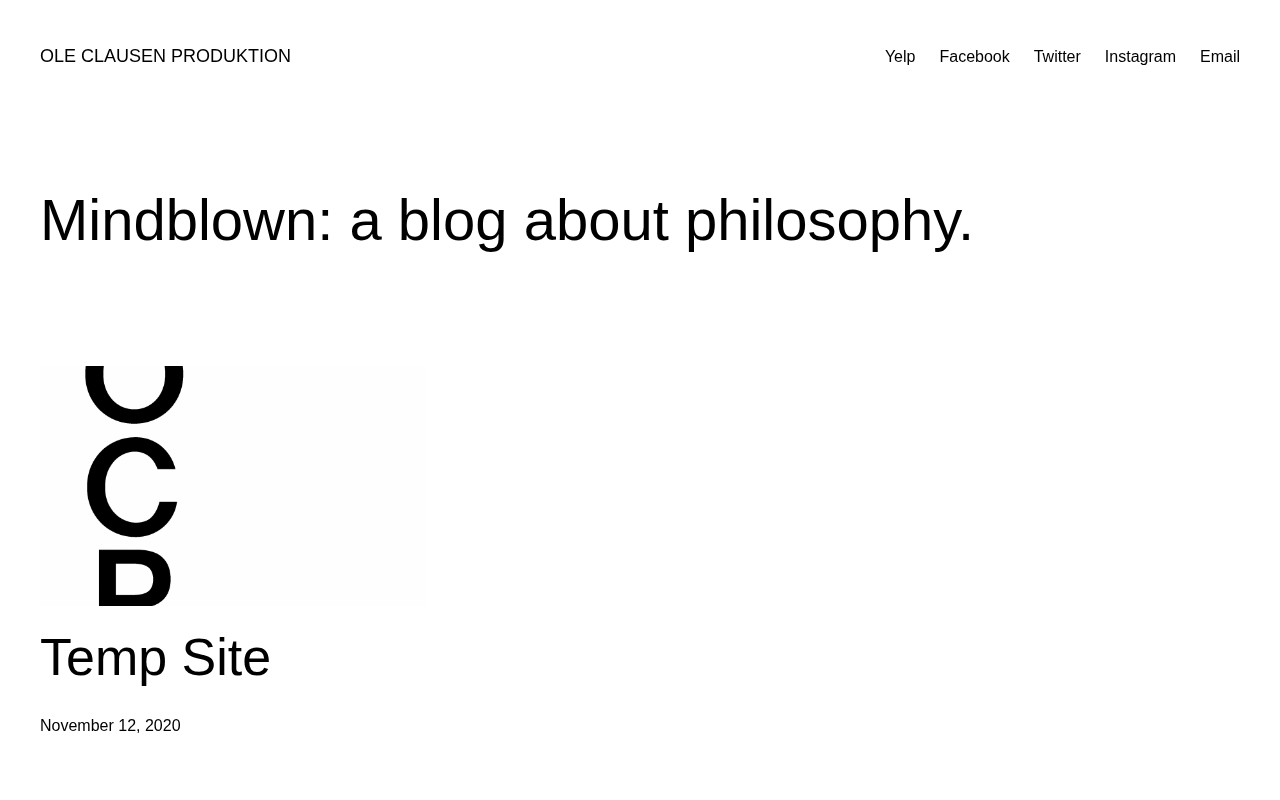
Task: Visit the Instagram navigation link
Action: pos(1139,56)
